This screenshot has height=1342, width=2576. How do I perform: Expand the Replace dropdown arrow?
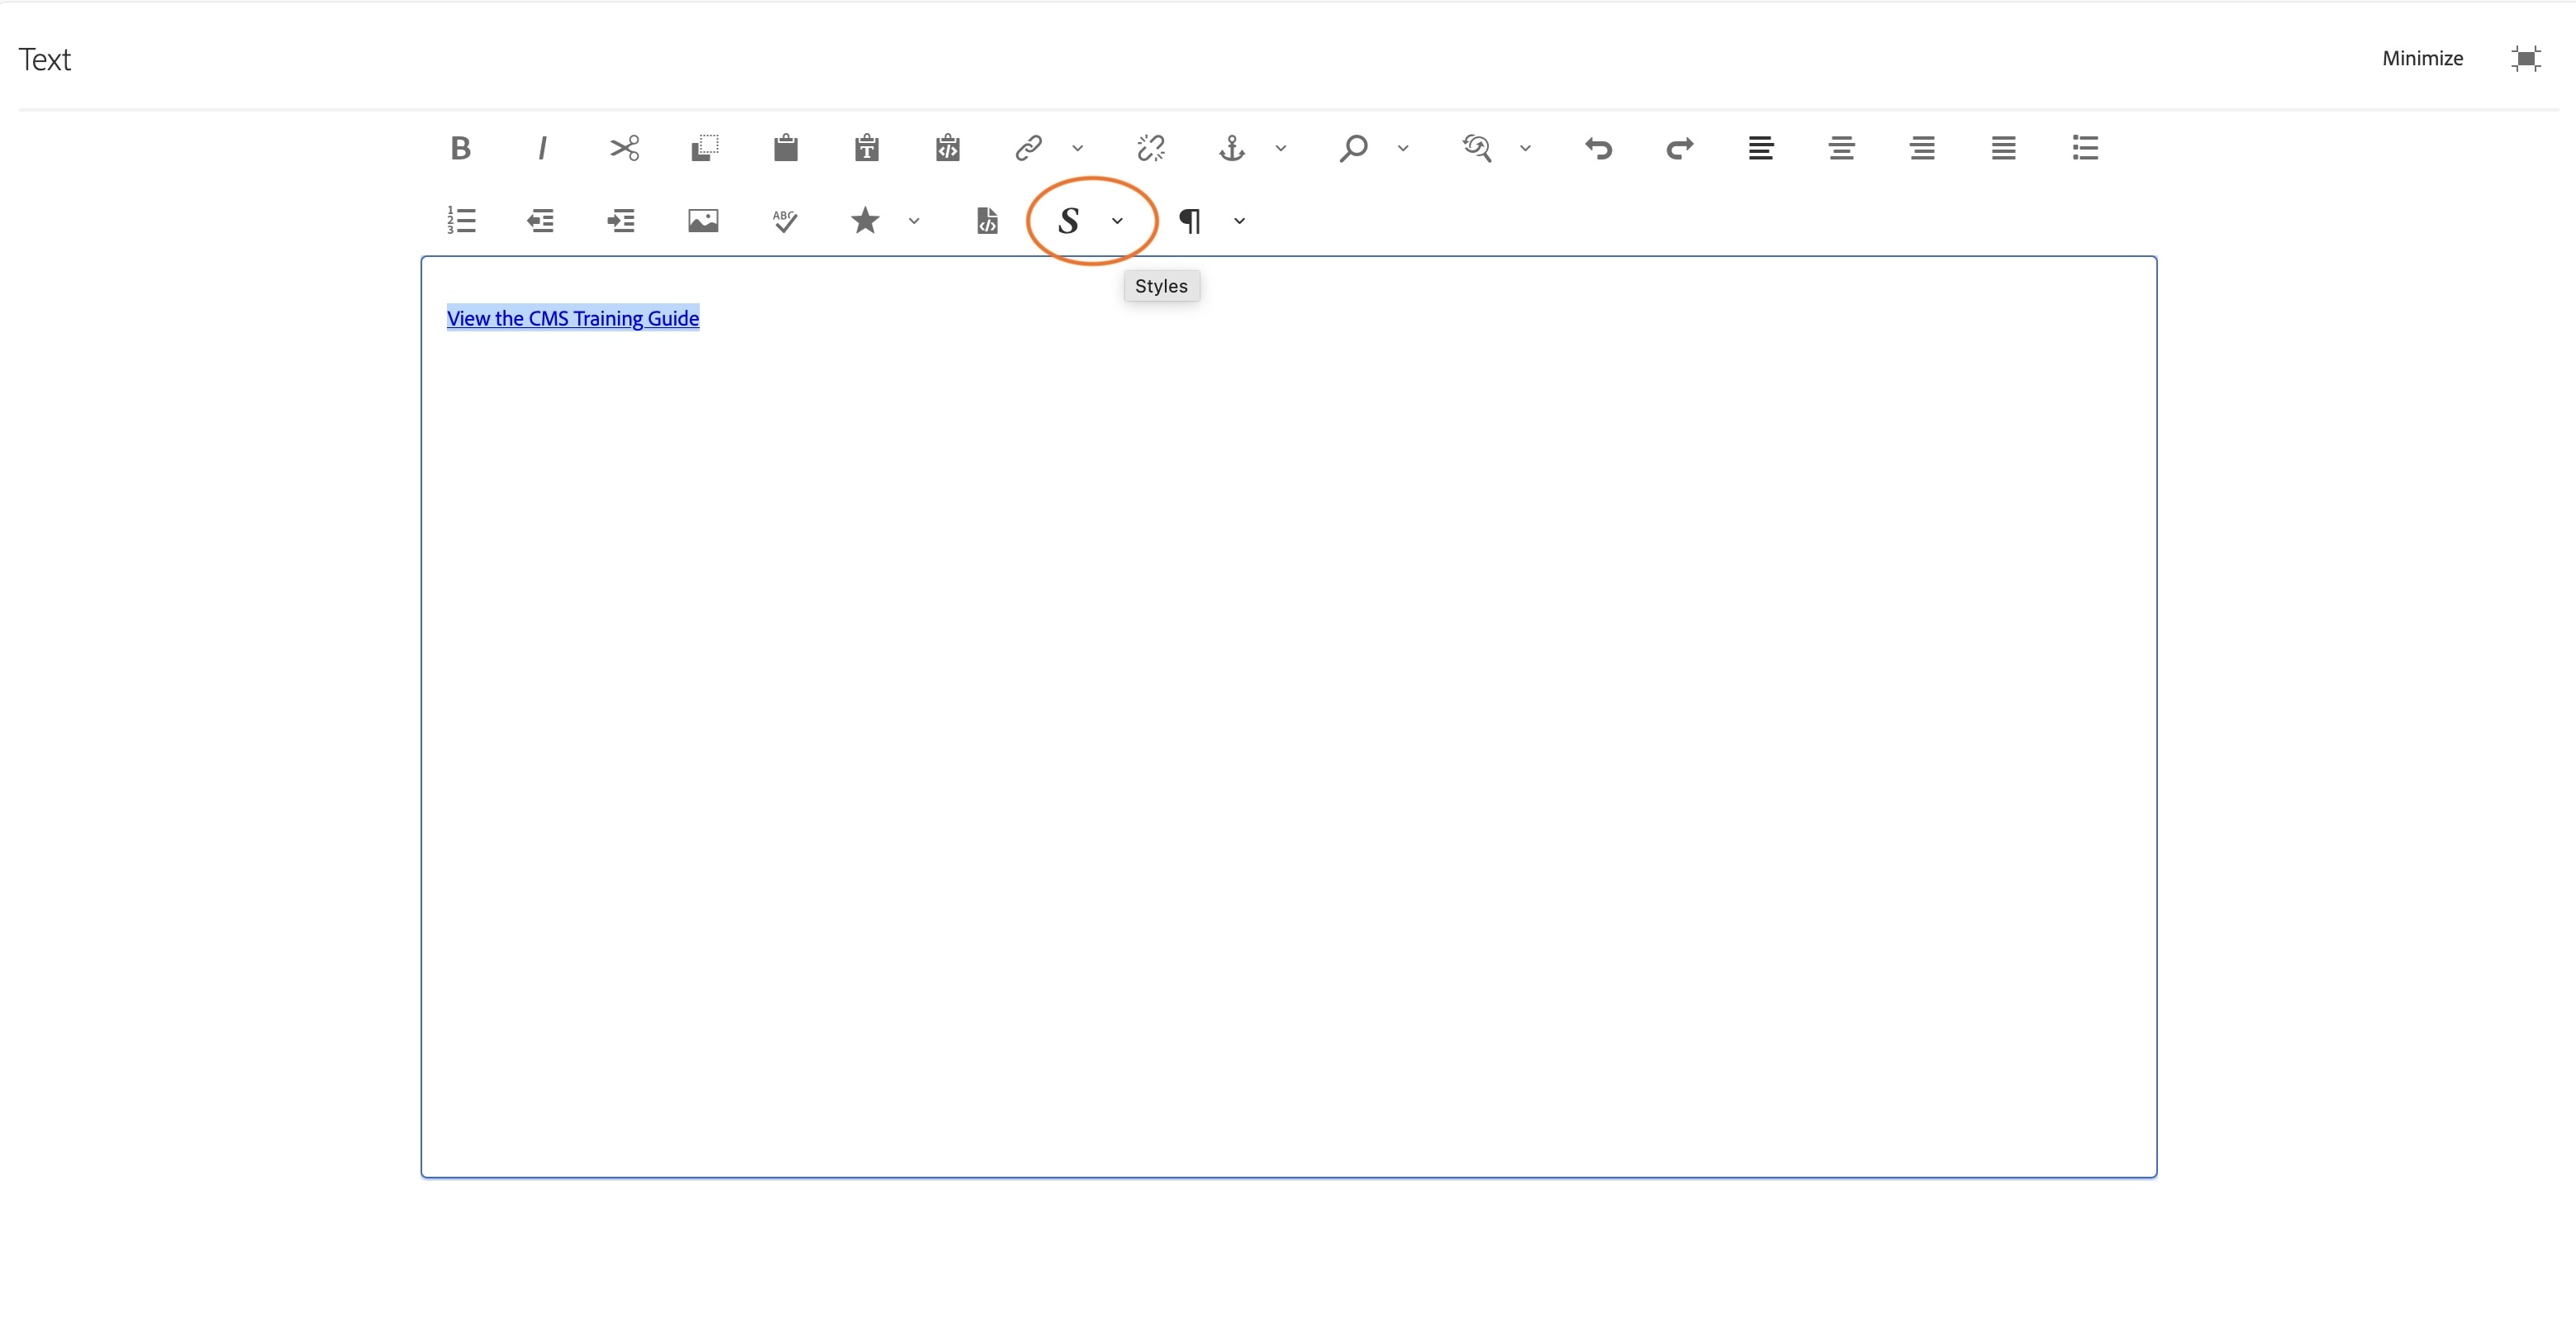(1524, 148)
